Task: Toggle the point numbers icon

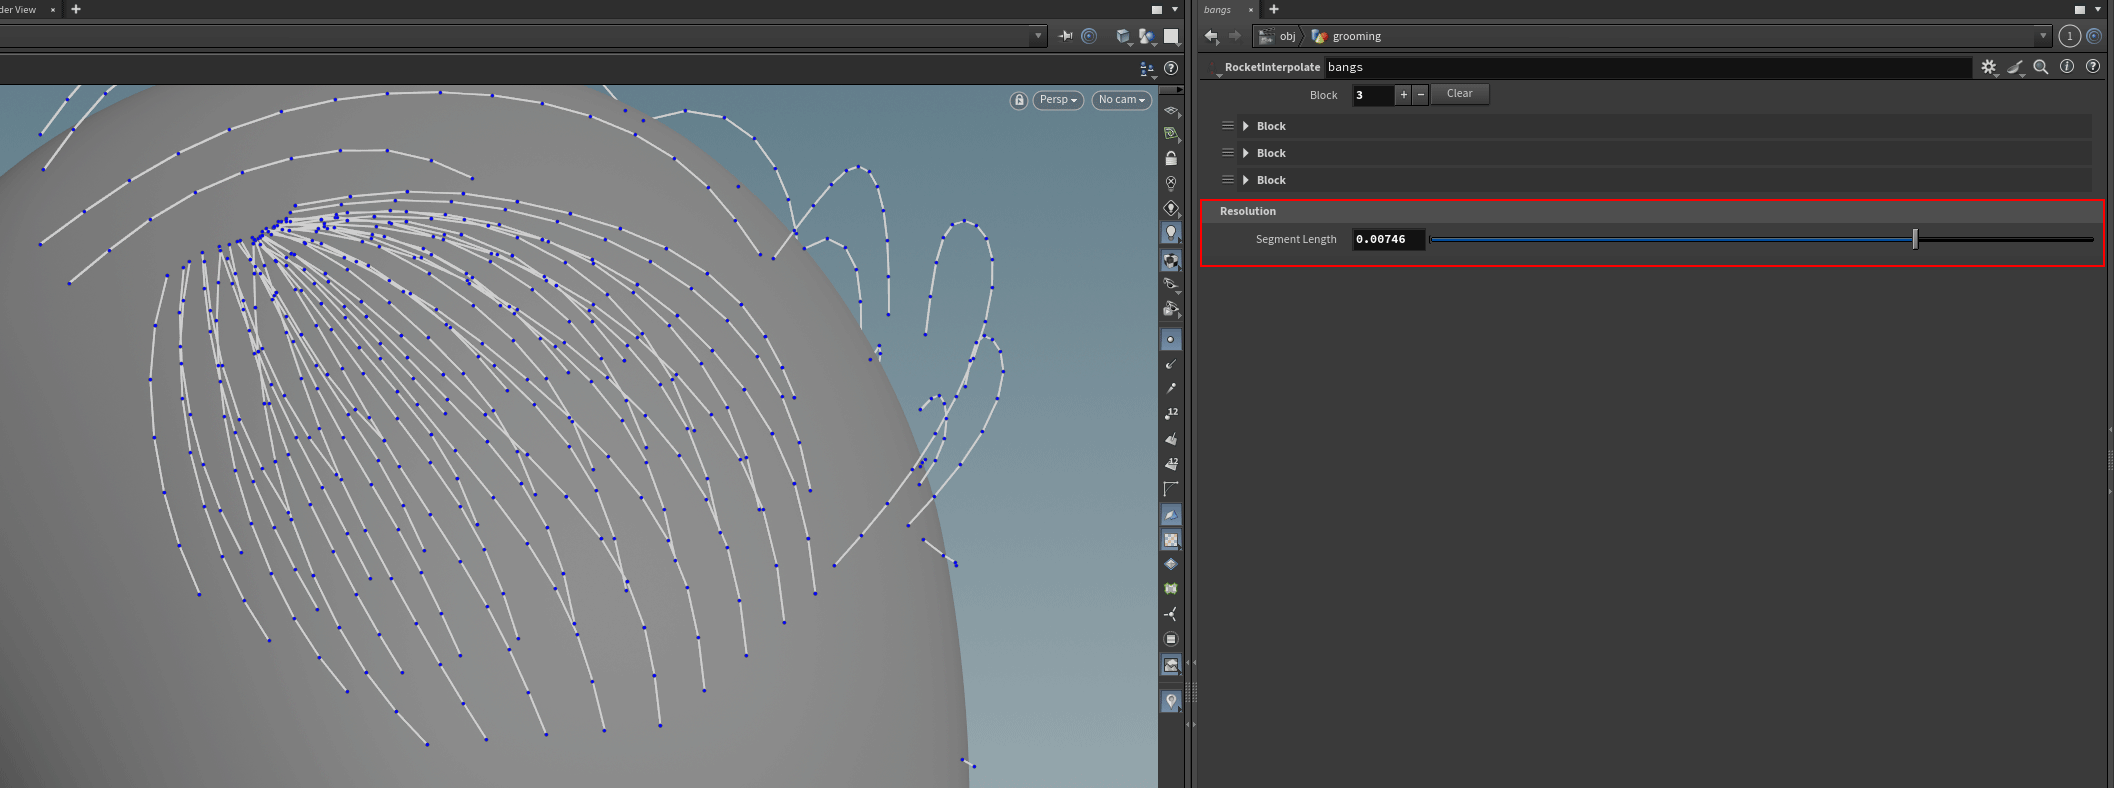Action: [1170, 414]
